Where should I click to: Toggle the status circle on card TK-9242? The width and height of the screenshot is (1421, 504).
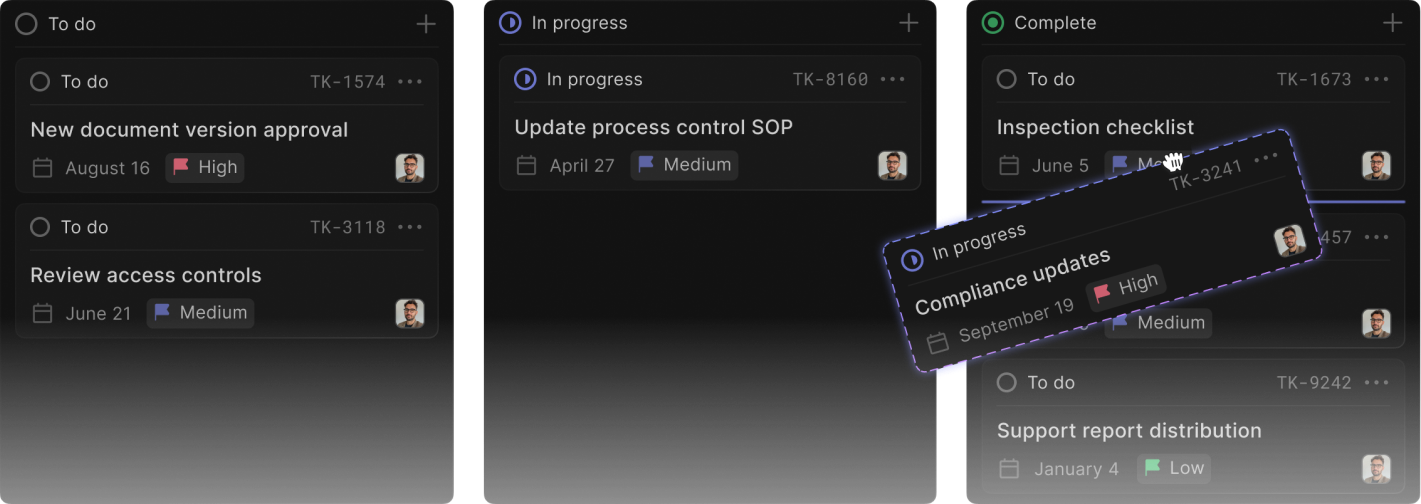pos(1007,383)
